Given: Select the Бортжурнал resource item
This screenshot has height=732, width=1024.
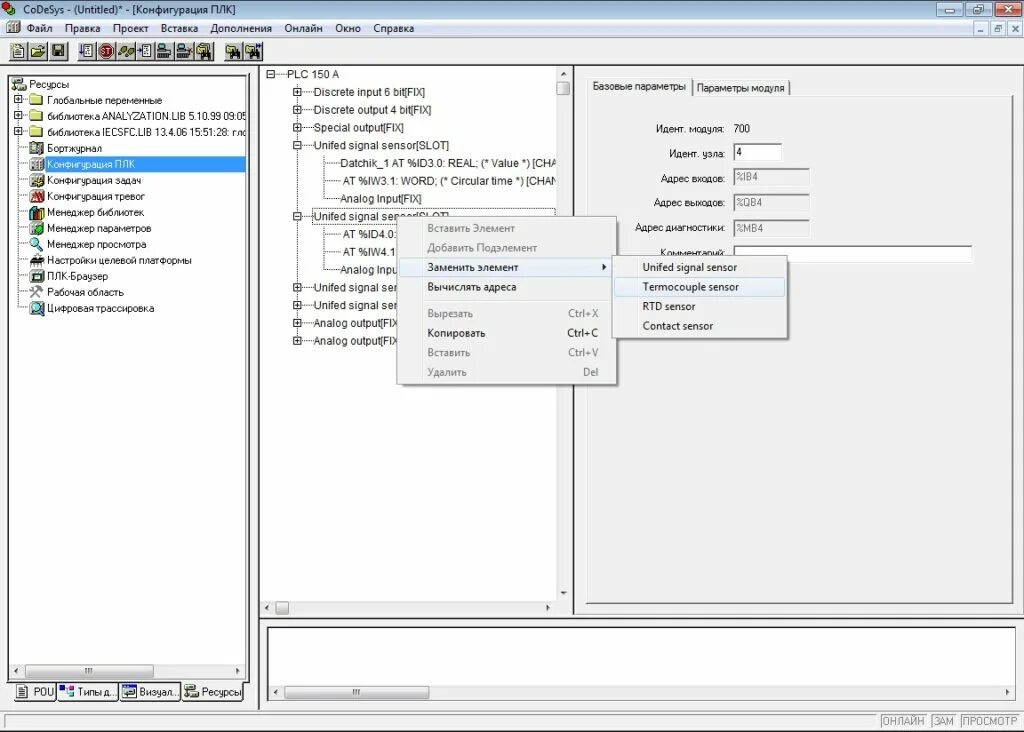Looking at the screenshot, I should coord(74,148).
